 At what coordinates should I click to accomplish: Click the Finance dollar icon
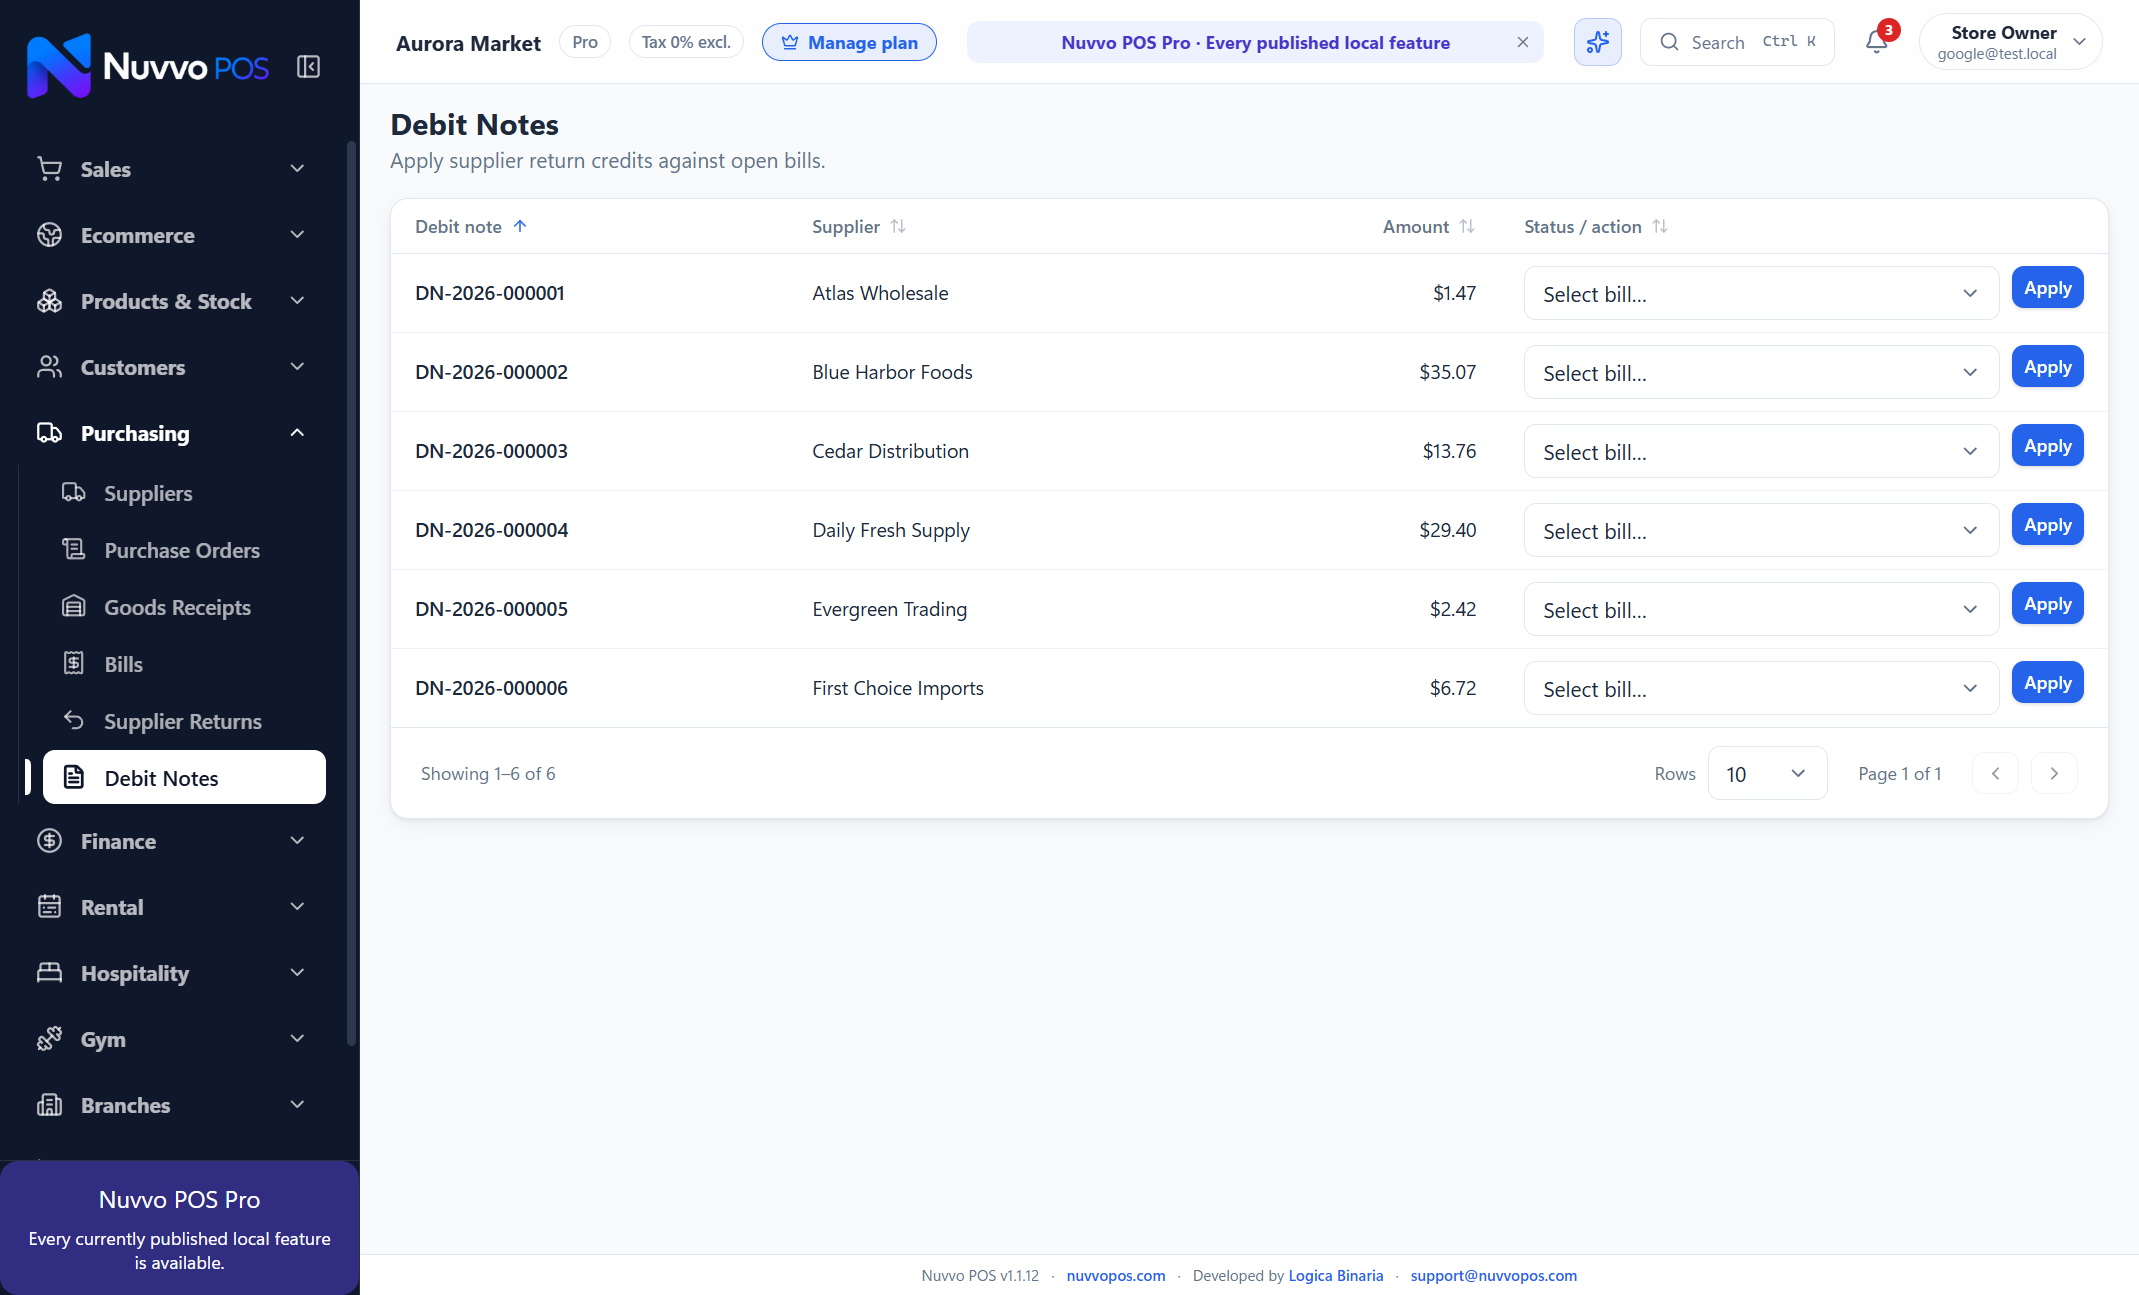(49, 841)
